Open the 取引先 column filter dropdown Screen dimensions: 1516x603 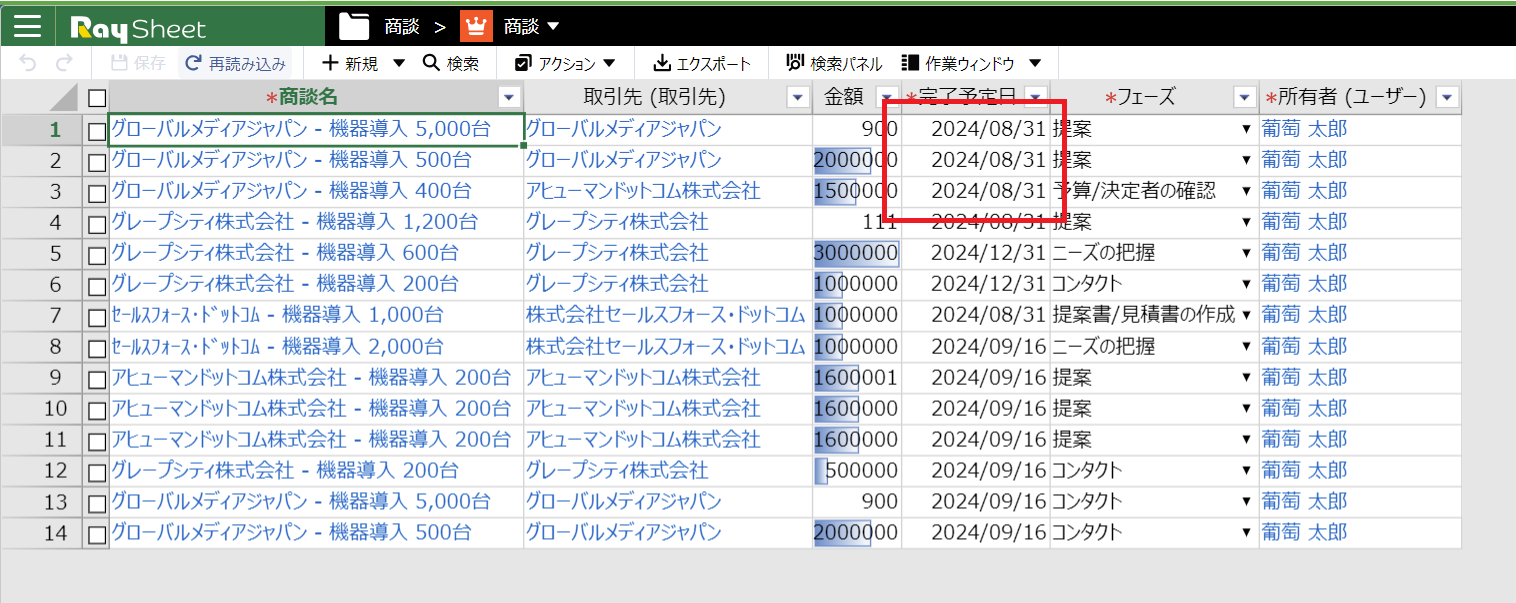tap(798, 97)
